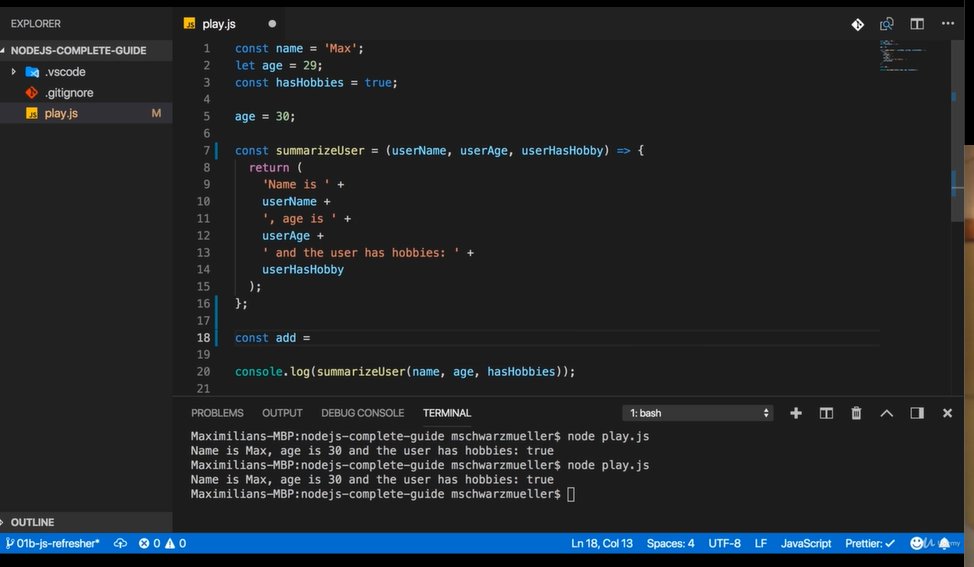Click userHasHobby on line 14

point(303,270)
